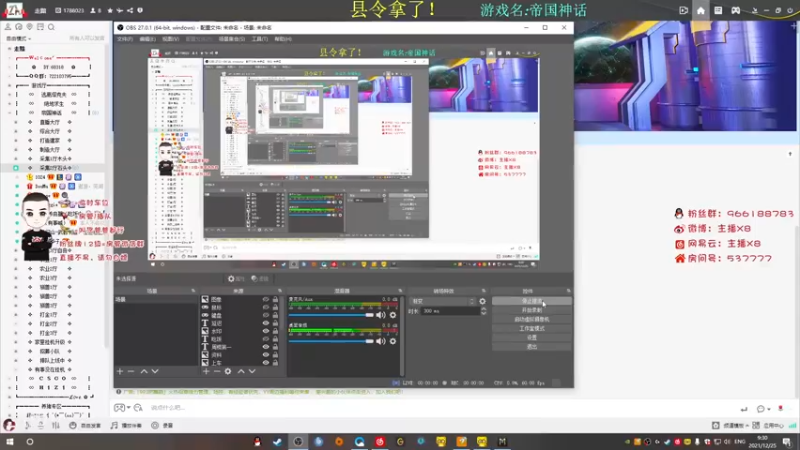Move the scene down with arrow
800x450 pixels.
tap(155, 371)
